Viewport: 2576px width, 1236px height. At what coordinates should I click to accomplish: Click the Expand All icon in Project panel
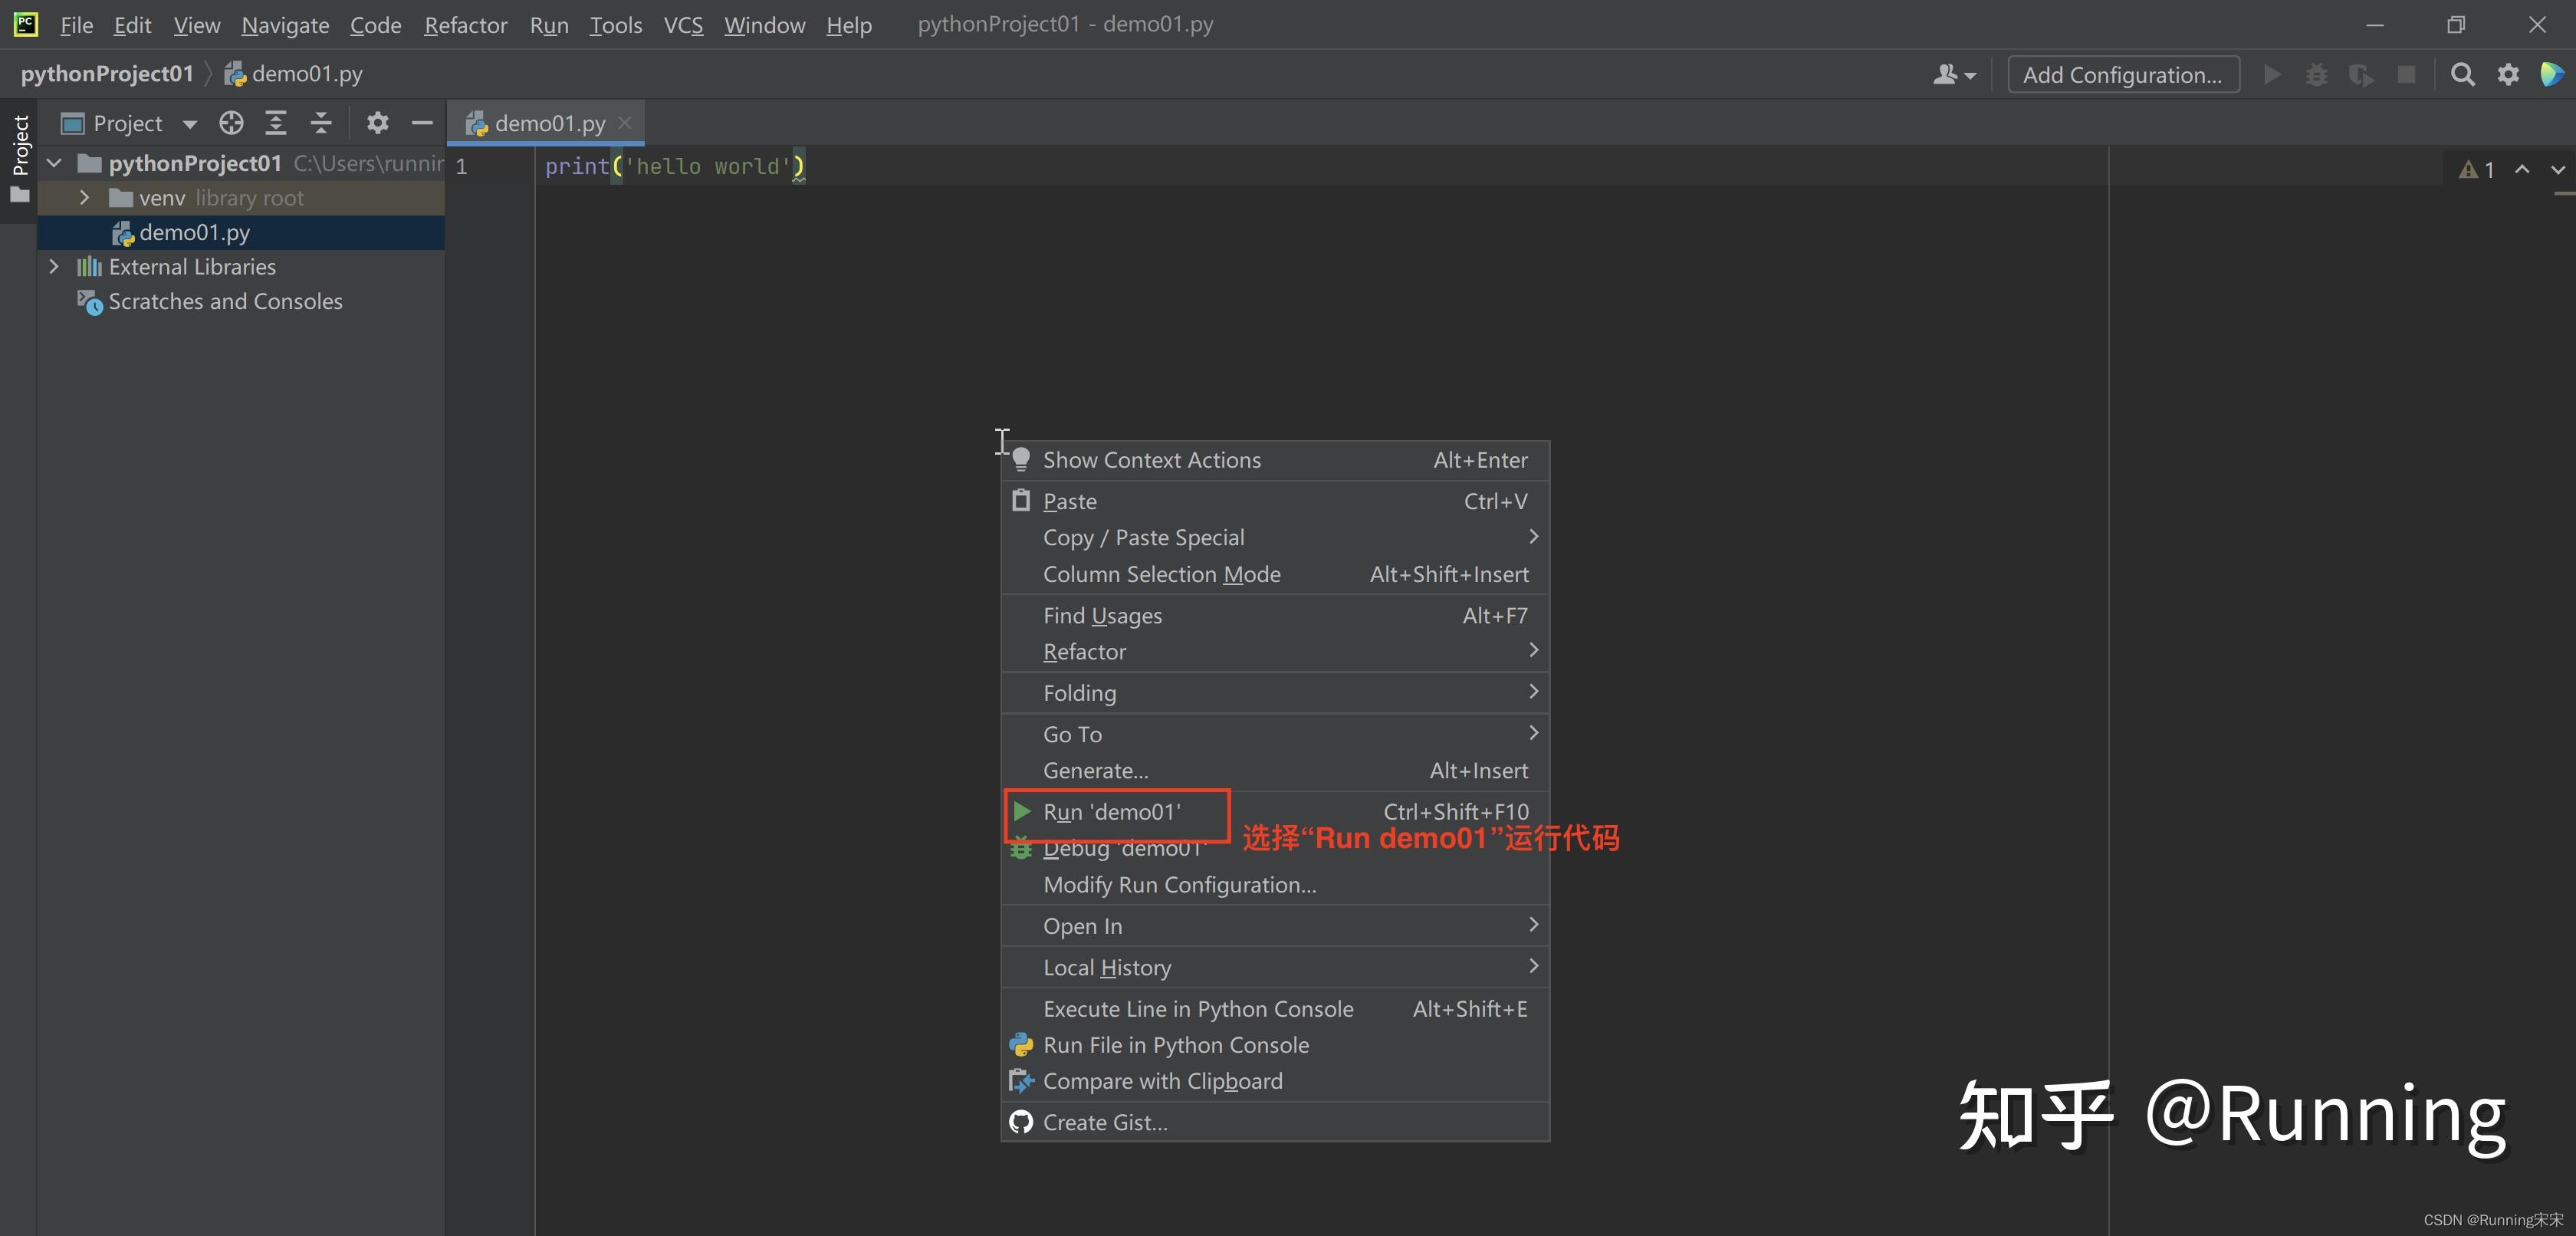tap(276, 123)
